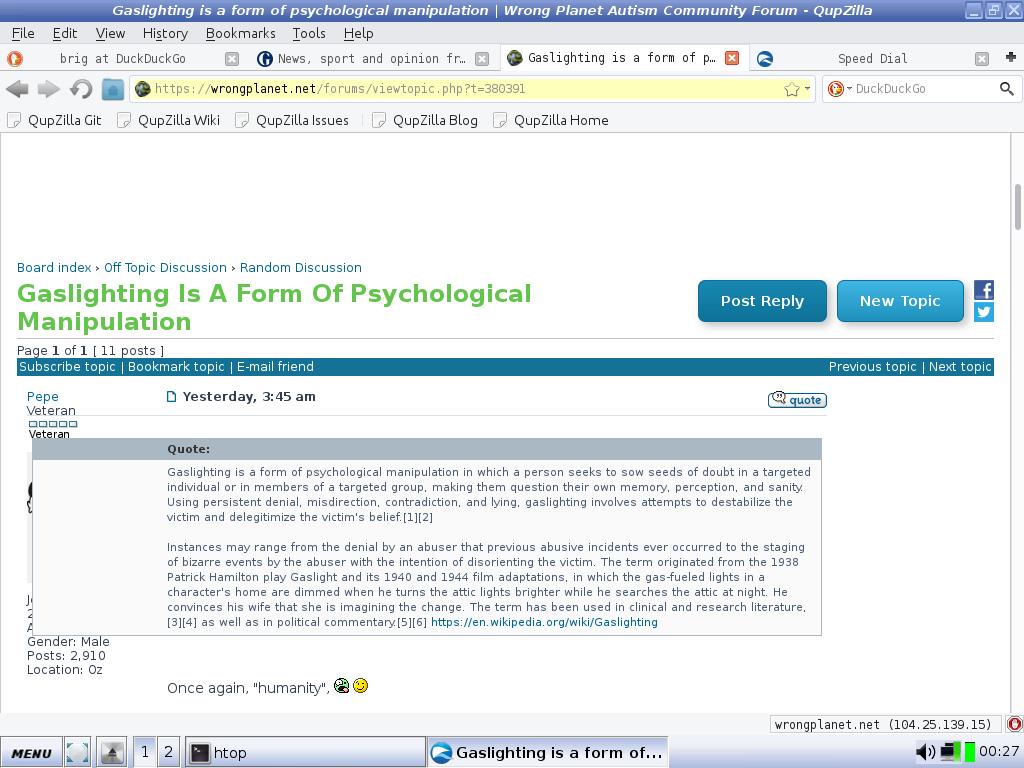Open the Tools menu
Viewport: 1024px width, 768px height.
(309, 33)
